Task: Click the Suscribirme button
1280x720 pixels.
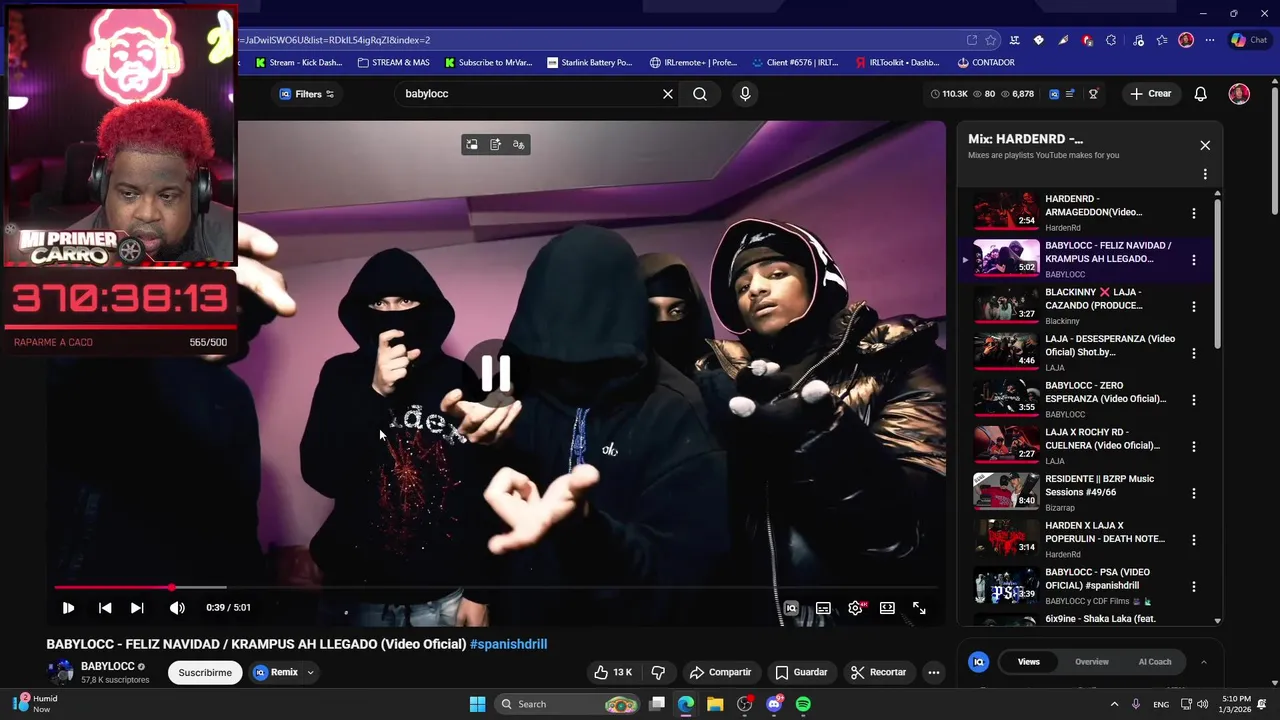Action: (205, 672)
